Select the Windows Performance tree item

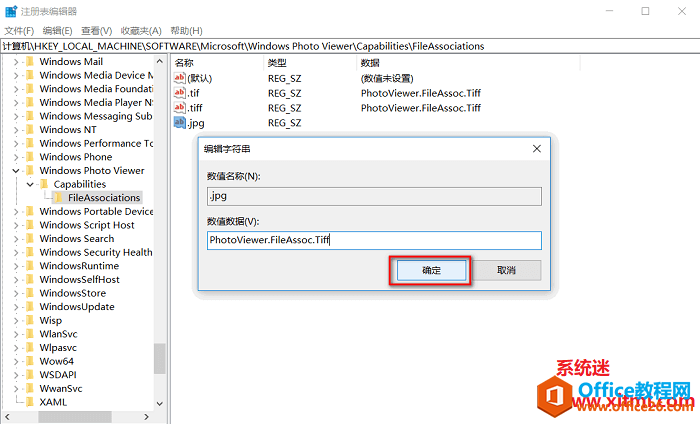[x=96, y=143]
